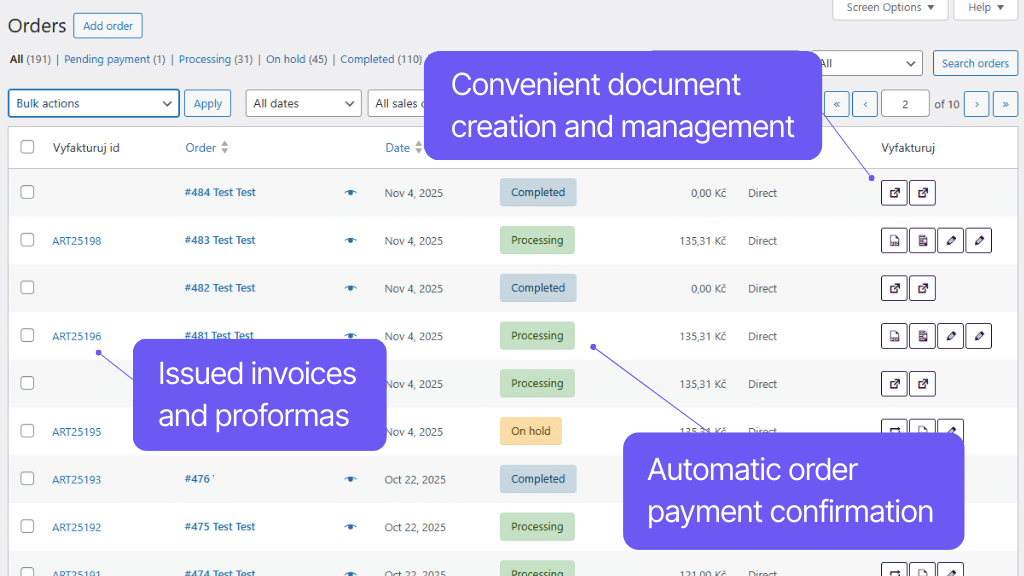1024x576 pixels.
Task: Preview order #484 with the eye icon
Action: [x=351, y=193]
